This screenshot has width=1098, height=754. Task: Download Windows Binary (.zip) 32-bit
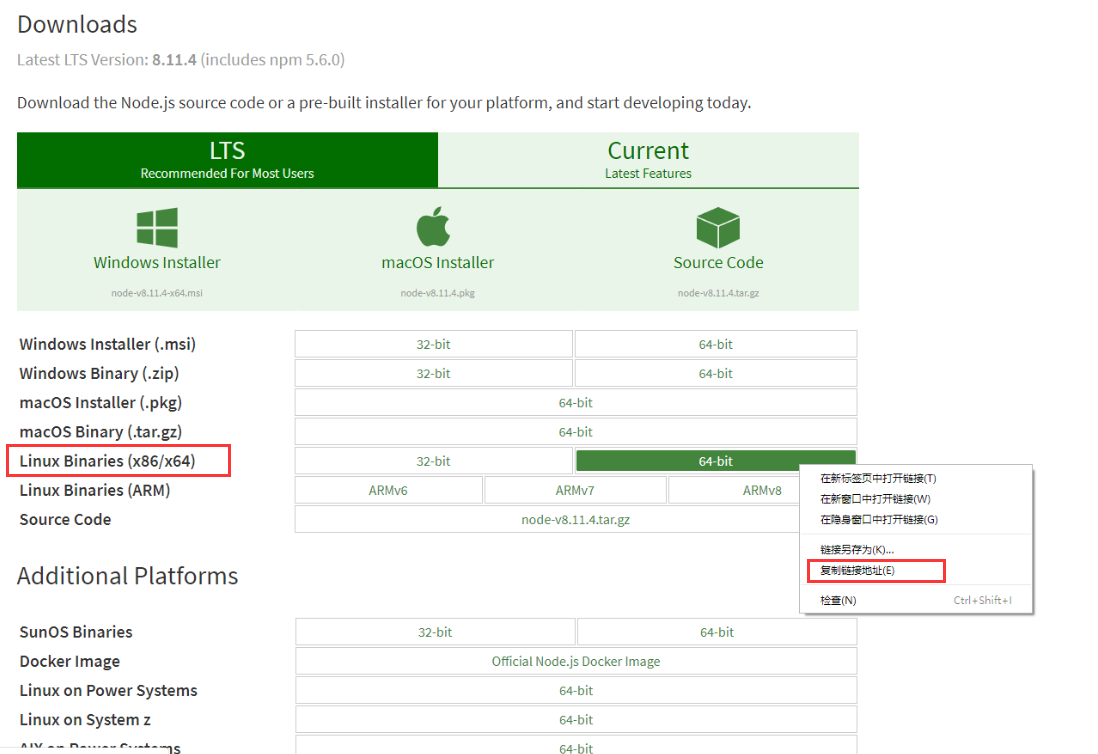click(433, 374)
